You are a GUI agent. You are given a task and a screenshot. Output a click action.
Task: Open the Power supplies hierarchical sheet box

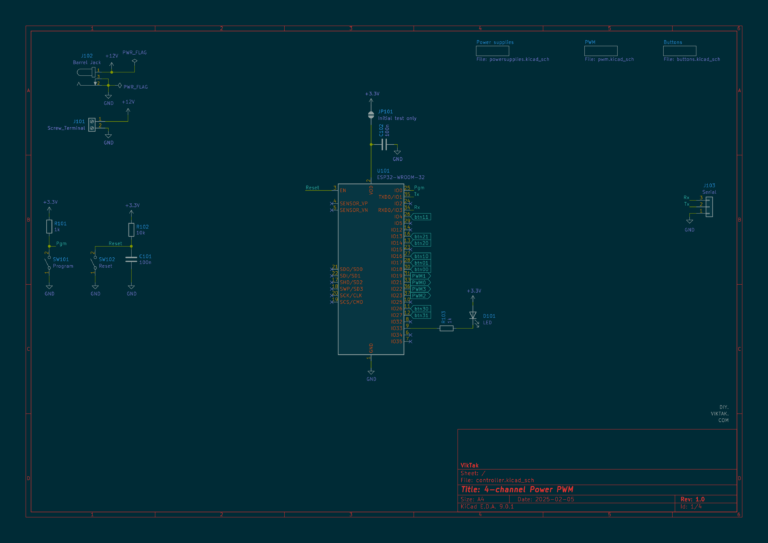coord(493,51)
